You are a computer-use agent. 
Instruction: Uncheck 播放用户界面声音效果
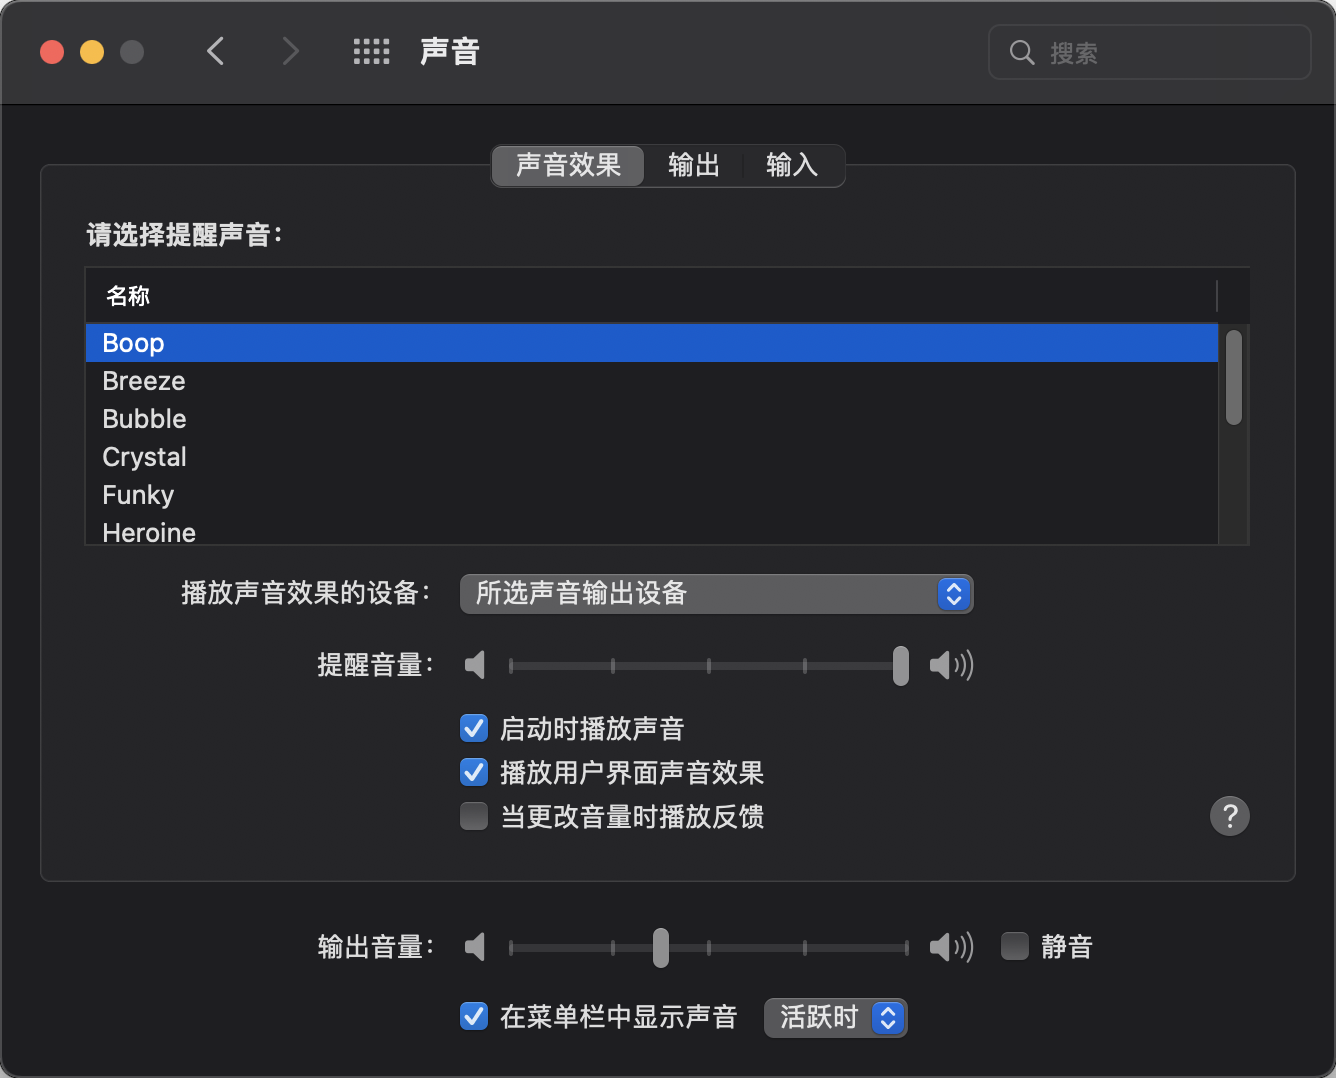[474, 772]
